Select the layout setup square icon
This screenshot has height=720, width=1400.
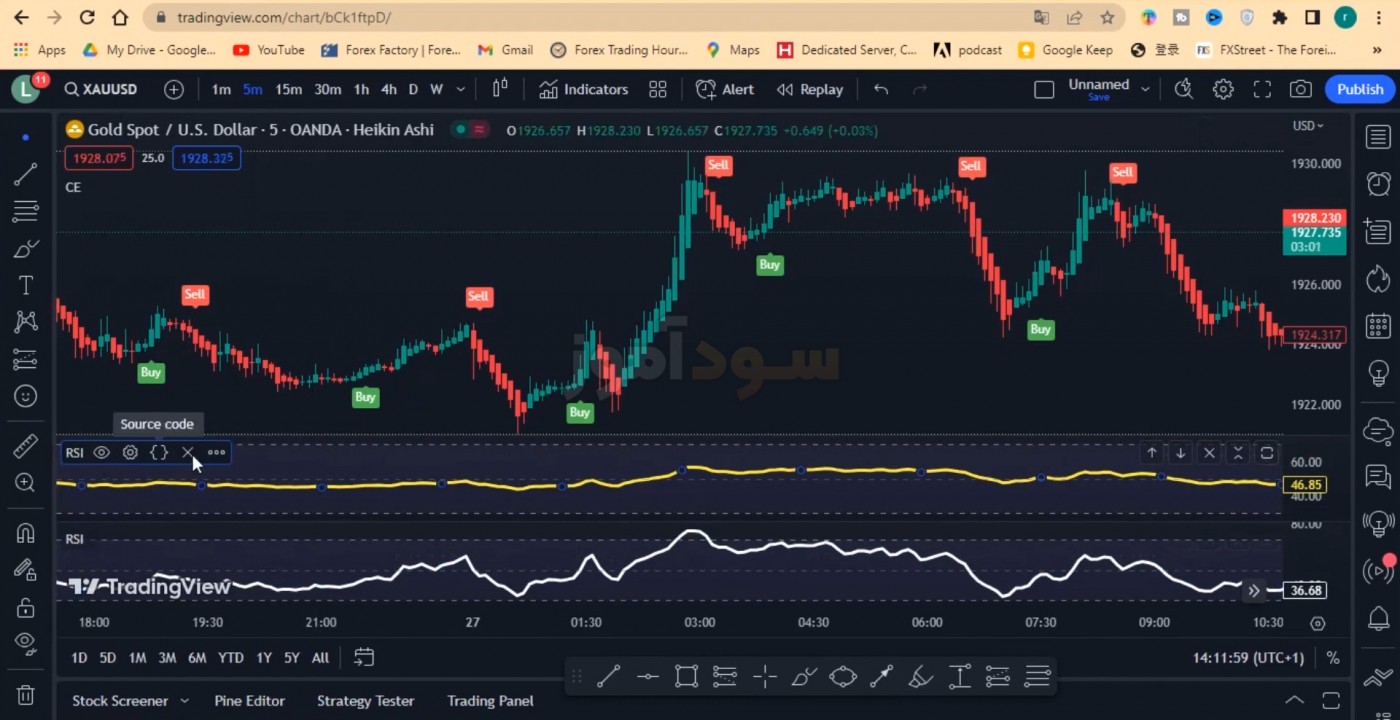(1044, 89)
